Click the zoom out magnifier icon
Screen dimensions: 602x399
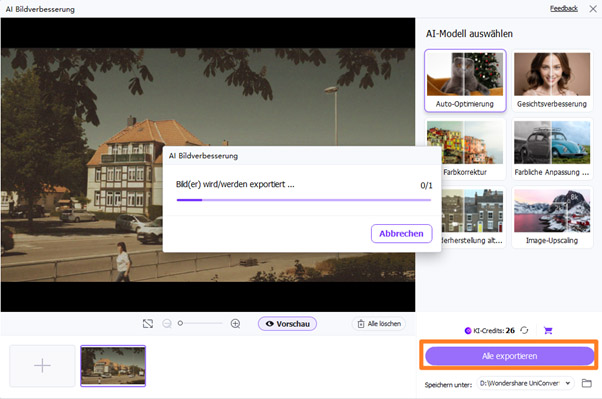point(167,324)
